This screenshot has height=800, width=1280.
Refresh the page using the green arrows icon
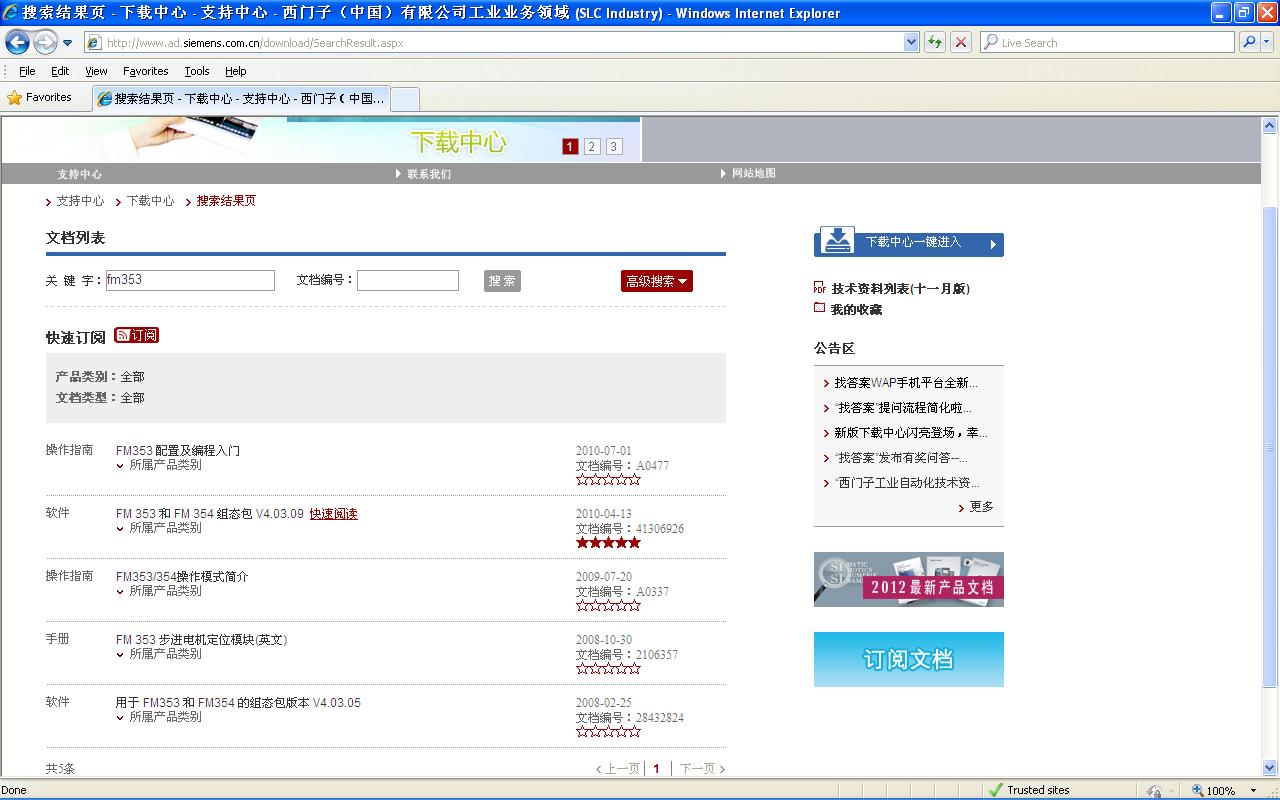point(935,42)
